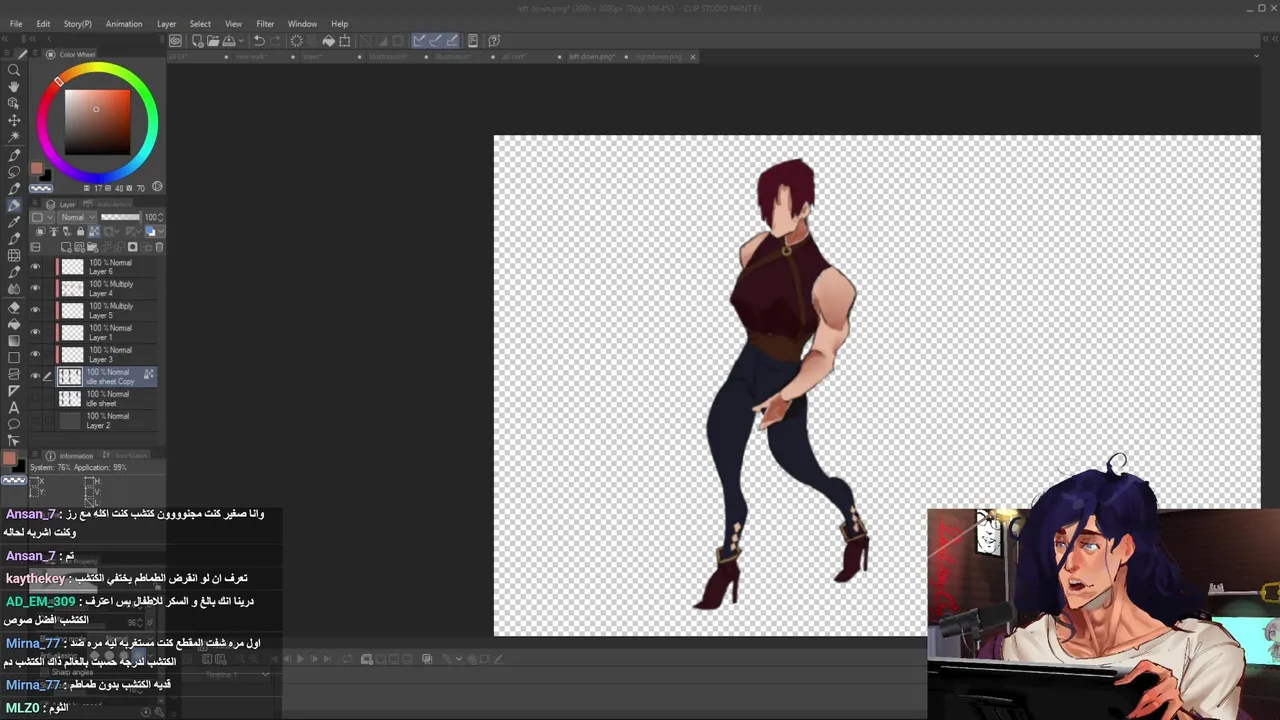Delete layer using trash icon
Viewport: 1280px width, 720px height.
point(159,247)
